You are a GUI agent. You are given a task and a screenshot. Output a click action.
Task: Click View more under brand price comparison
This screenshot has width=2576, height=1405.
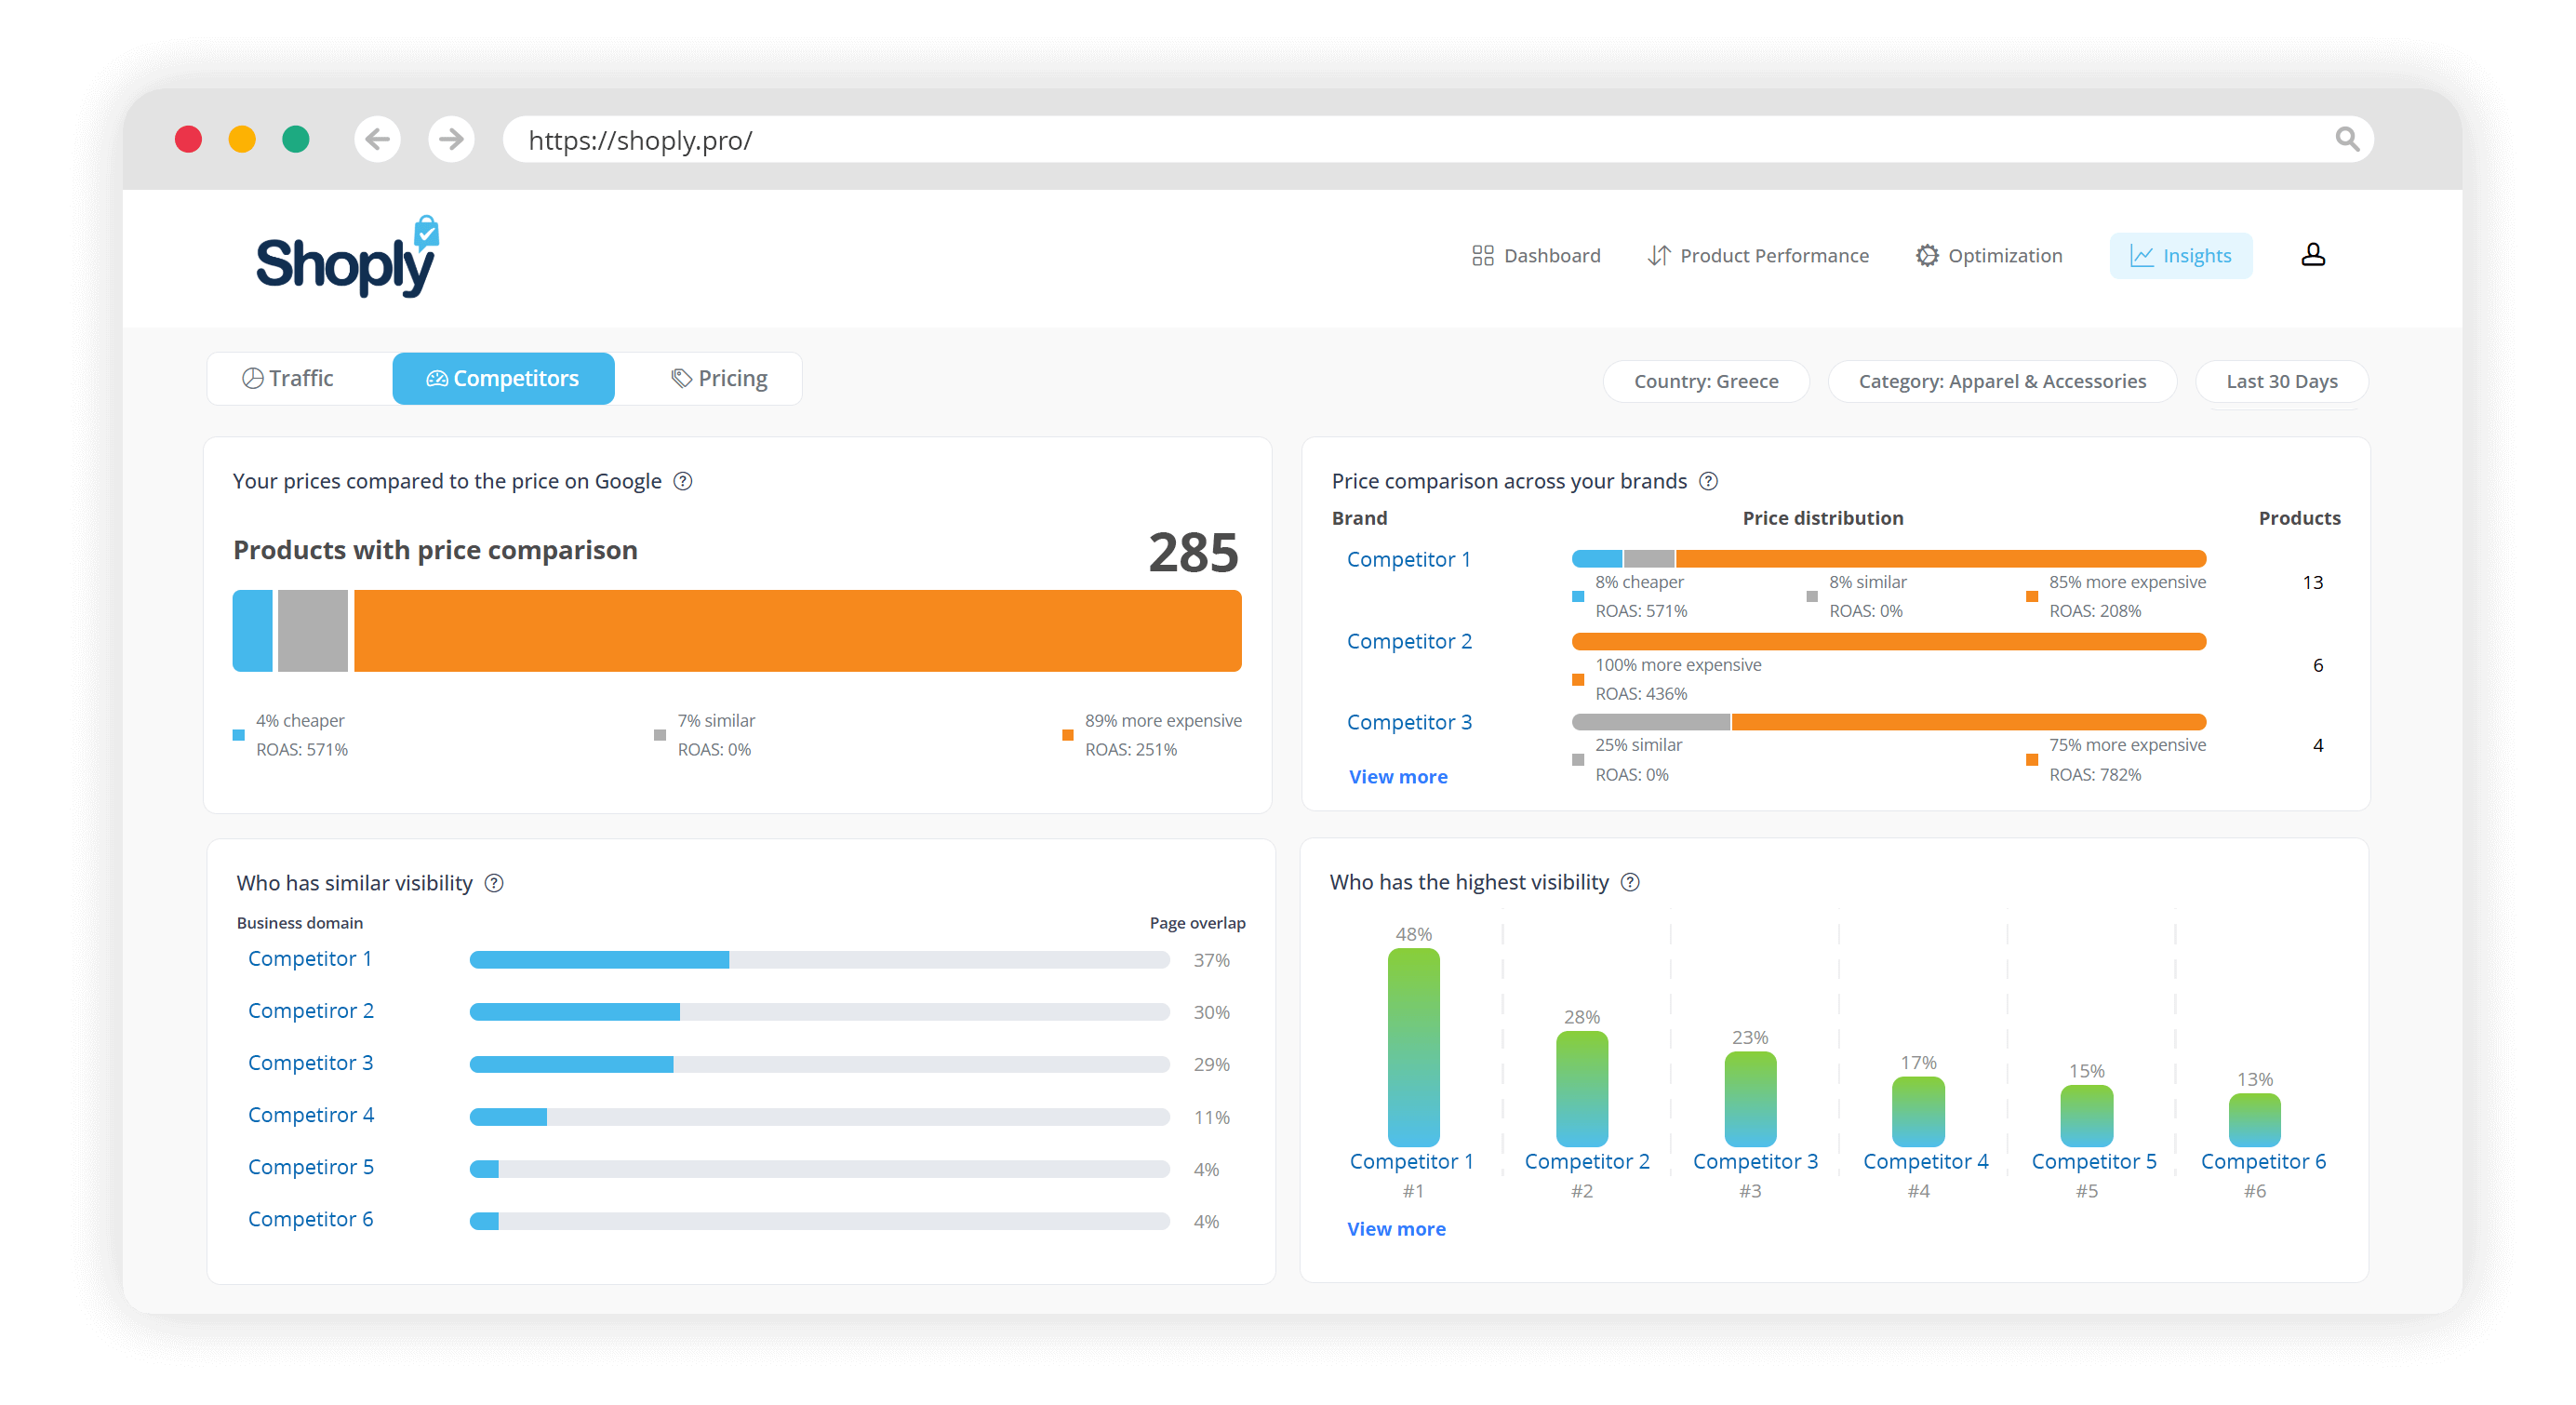(1397, 777)
